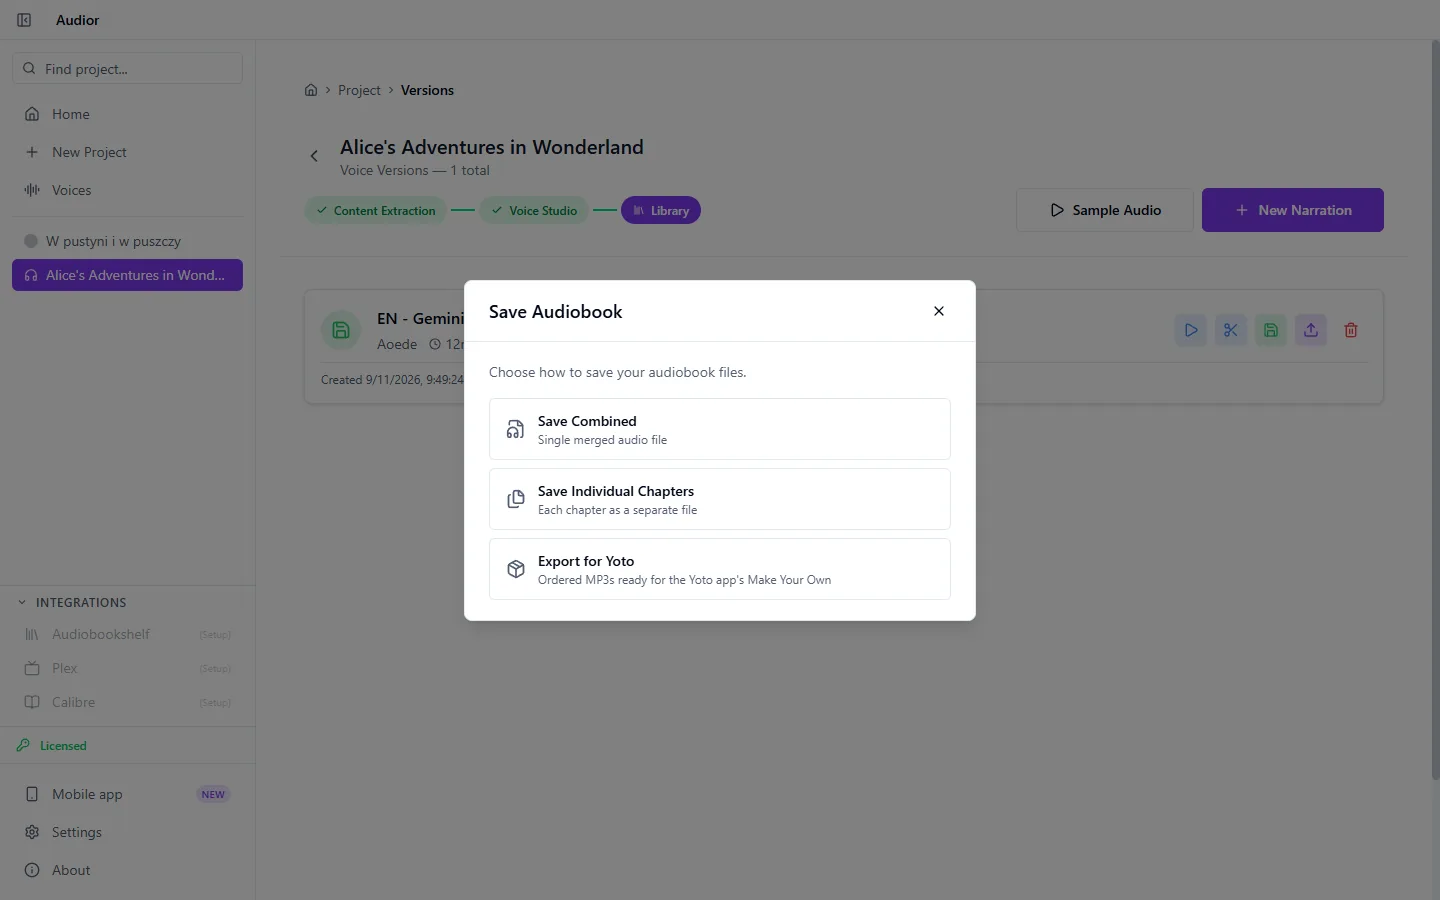Click the page vertical scrollbar

[x=1435, y=410]
